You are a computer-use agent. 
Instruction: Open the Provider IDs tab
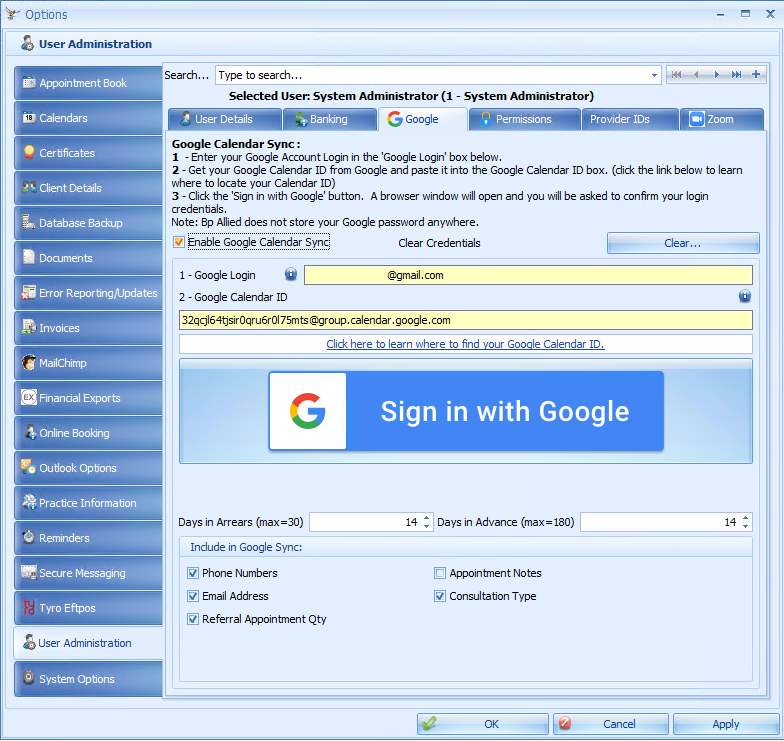[630, 120]
